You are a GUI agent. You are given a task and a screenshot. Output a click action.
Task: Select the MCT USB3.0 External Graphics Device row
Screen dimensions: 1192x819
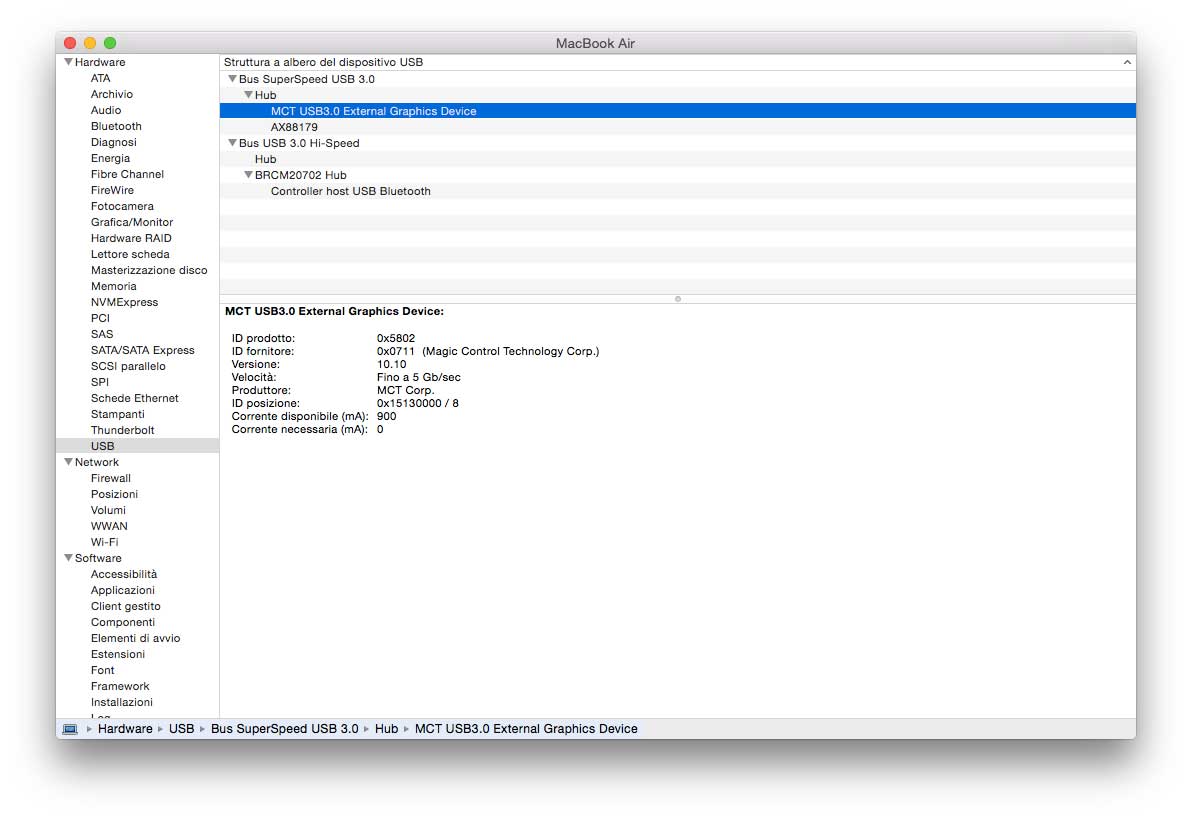pyautogui.click(x=373, y=111)
